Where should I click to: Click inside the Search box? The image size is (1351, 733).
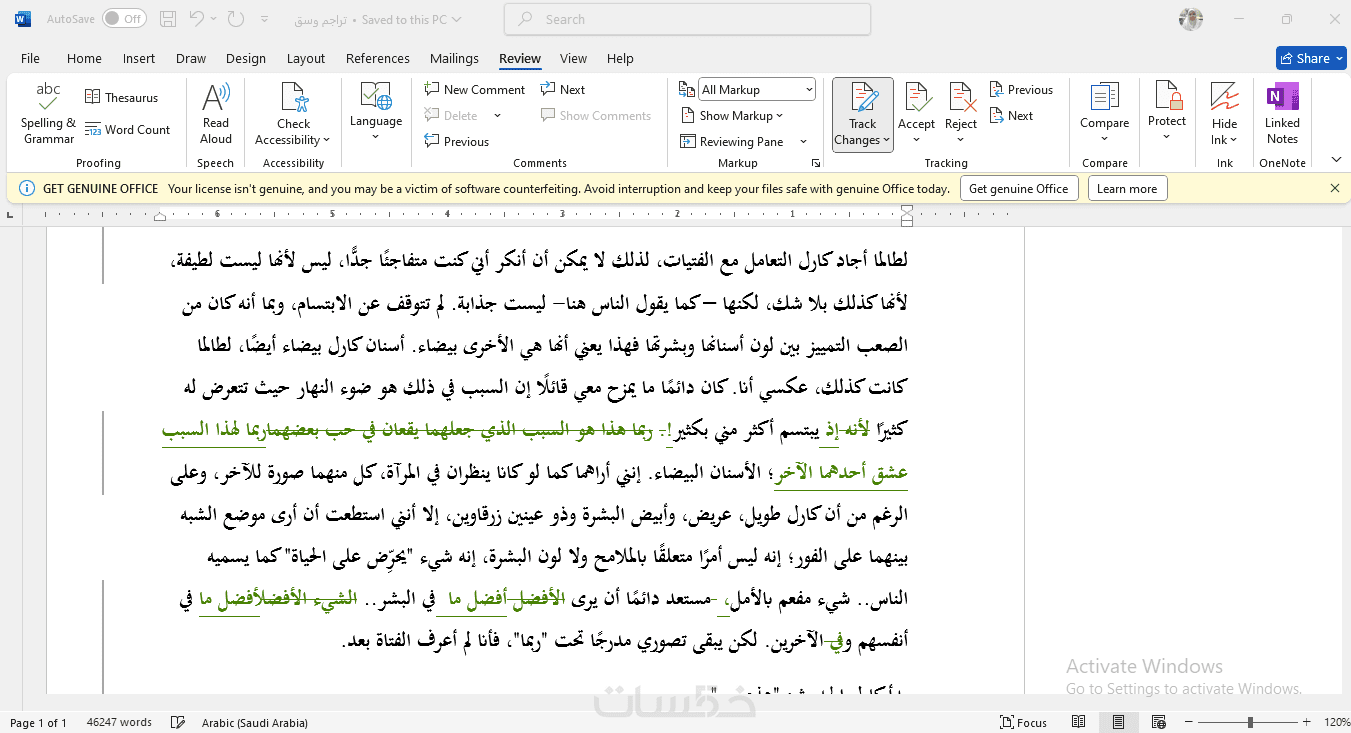[687, 19]
